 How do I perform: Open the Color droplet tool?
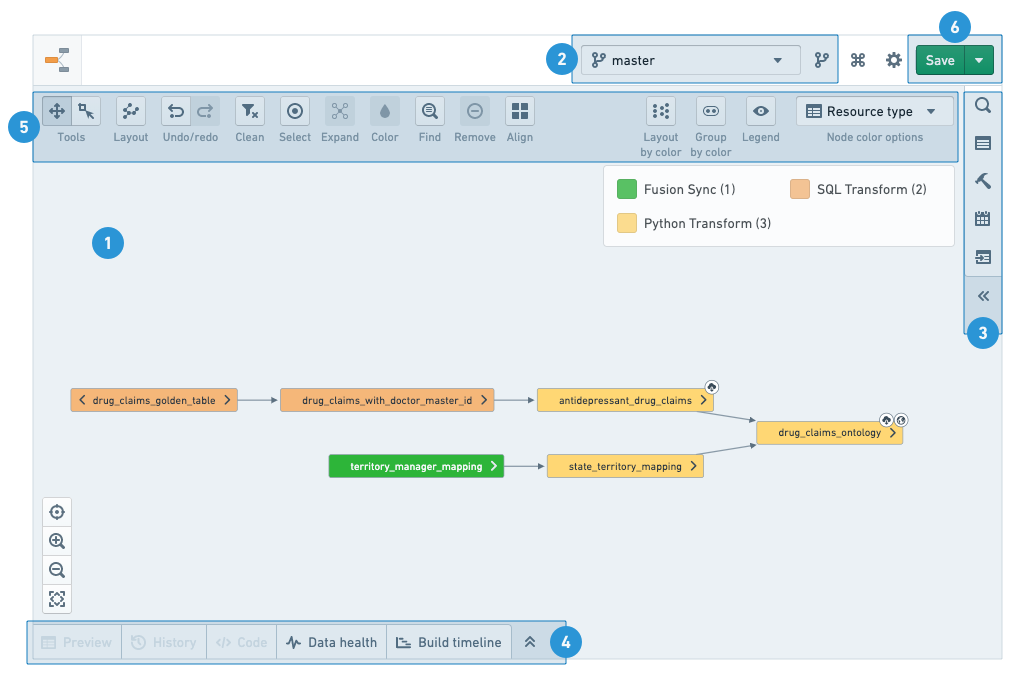(385, 111)
